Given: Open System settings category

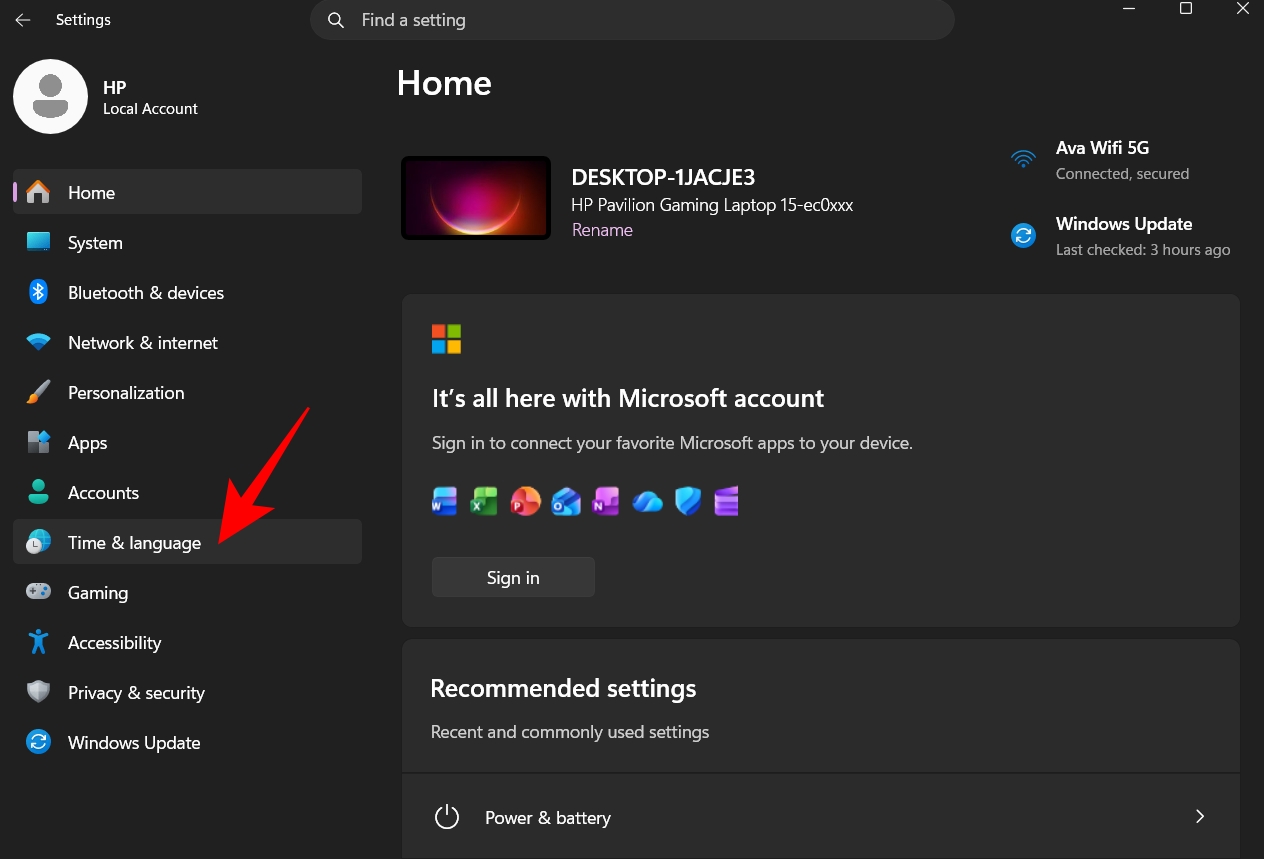Looking at the screenshot, I should (x=187, y=242).
